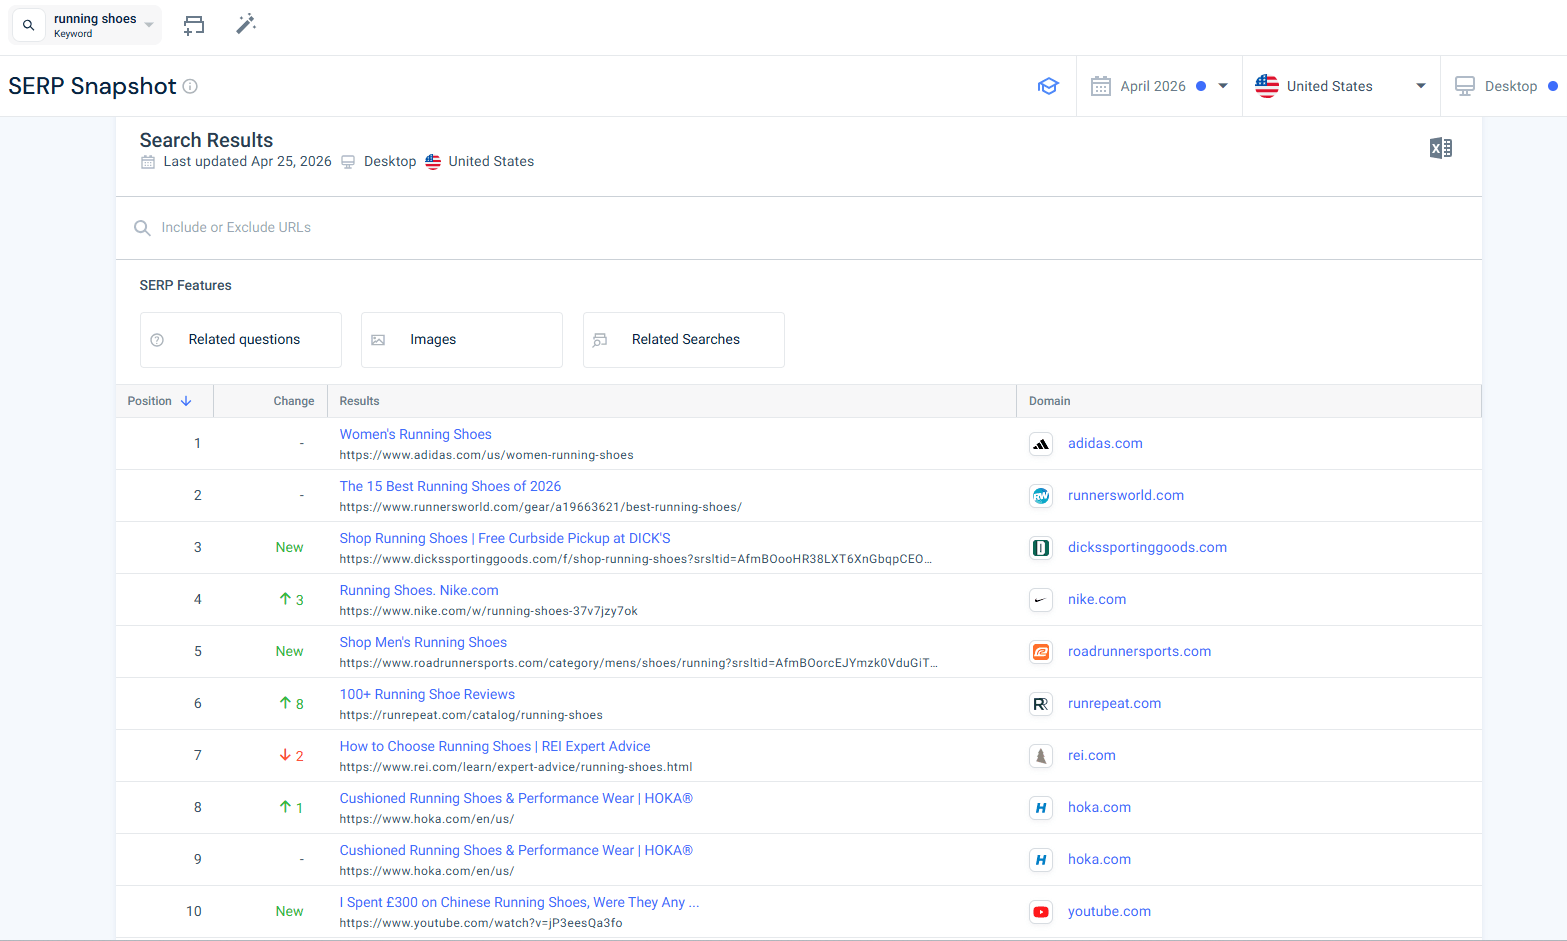Click the runrepeat.com domain link

click(x=1115, y=703)
